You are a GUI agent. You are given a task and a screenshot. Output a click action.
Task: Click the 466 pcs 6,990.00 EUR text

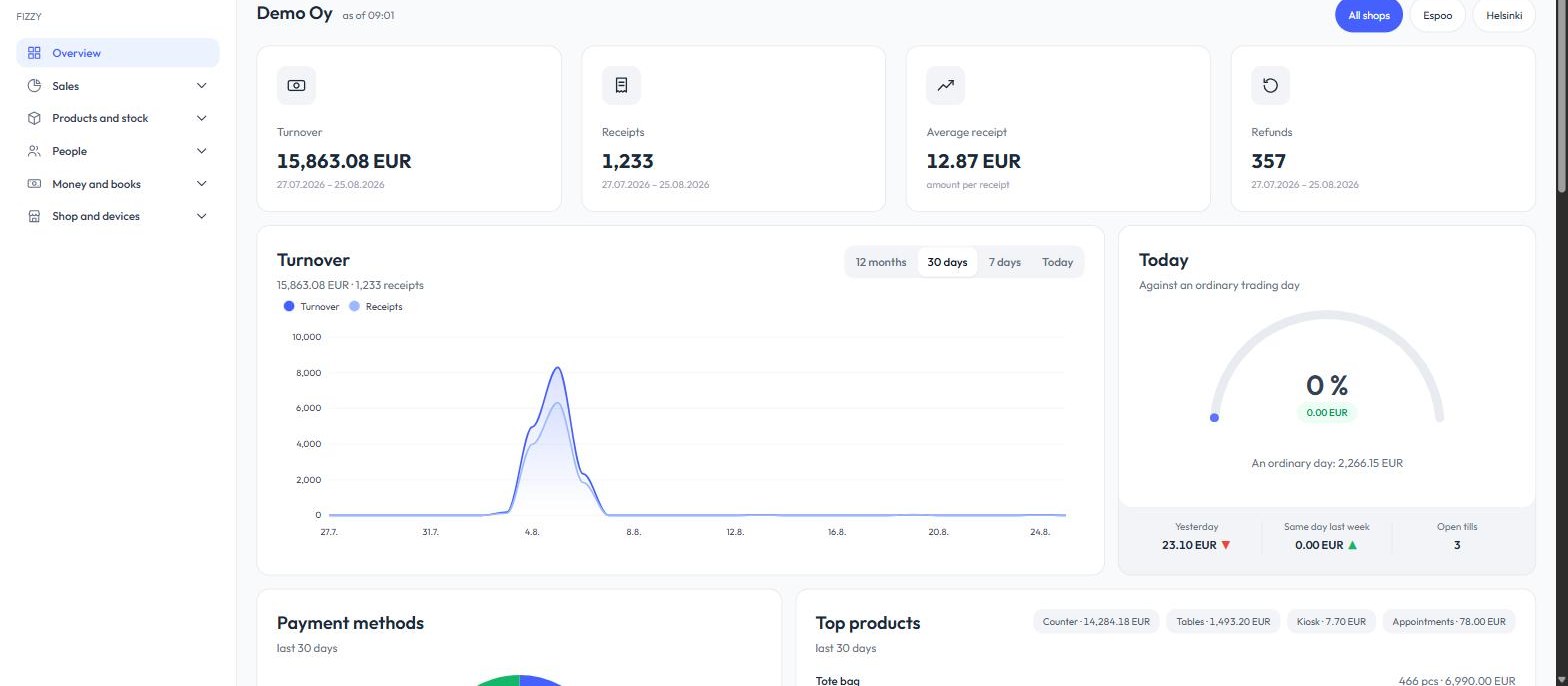[x=1457, y=680]
